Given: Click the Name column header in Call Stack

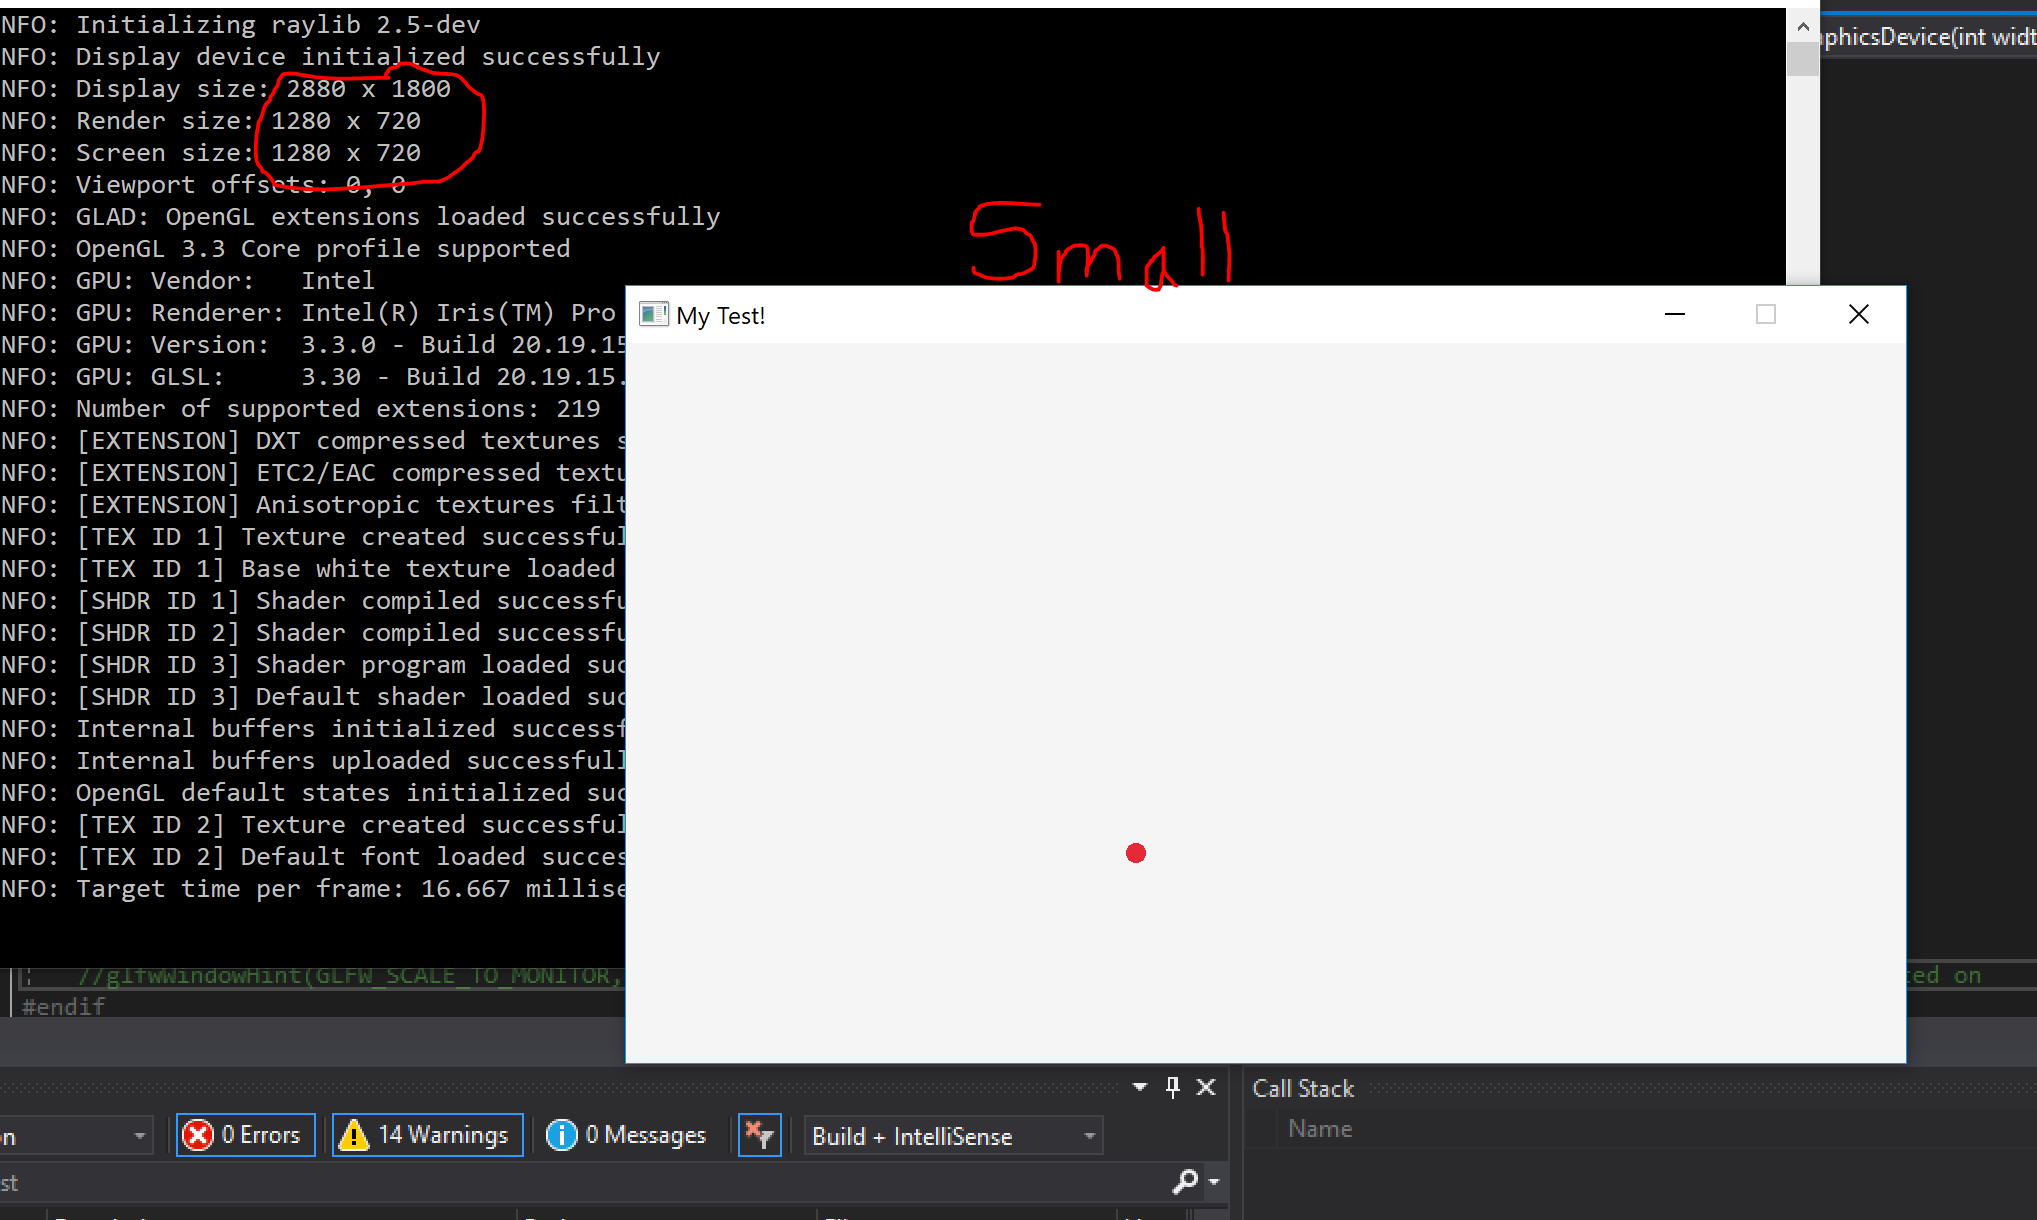Looking at the screenshot, I should 1320,1128.
